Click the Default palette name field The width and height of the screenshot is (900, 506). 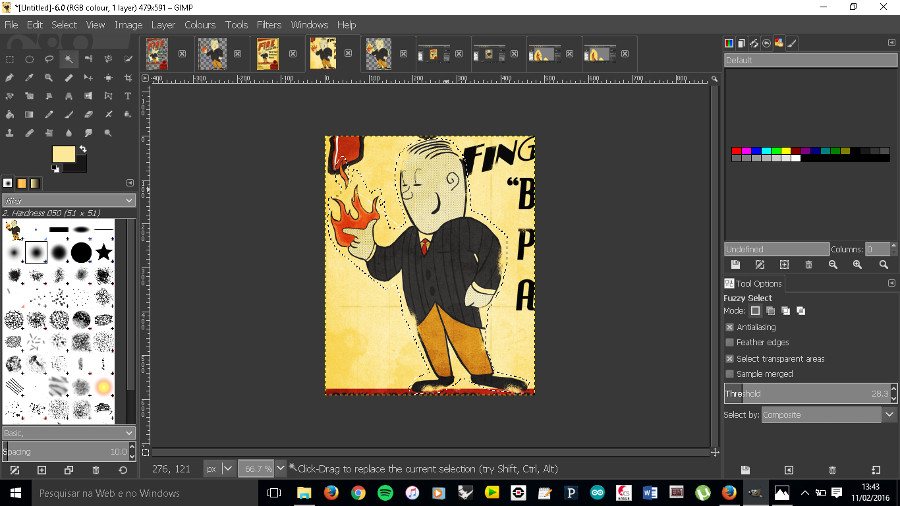[810, 60]
